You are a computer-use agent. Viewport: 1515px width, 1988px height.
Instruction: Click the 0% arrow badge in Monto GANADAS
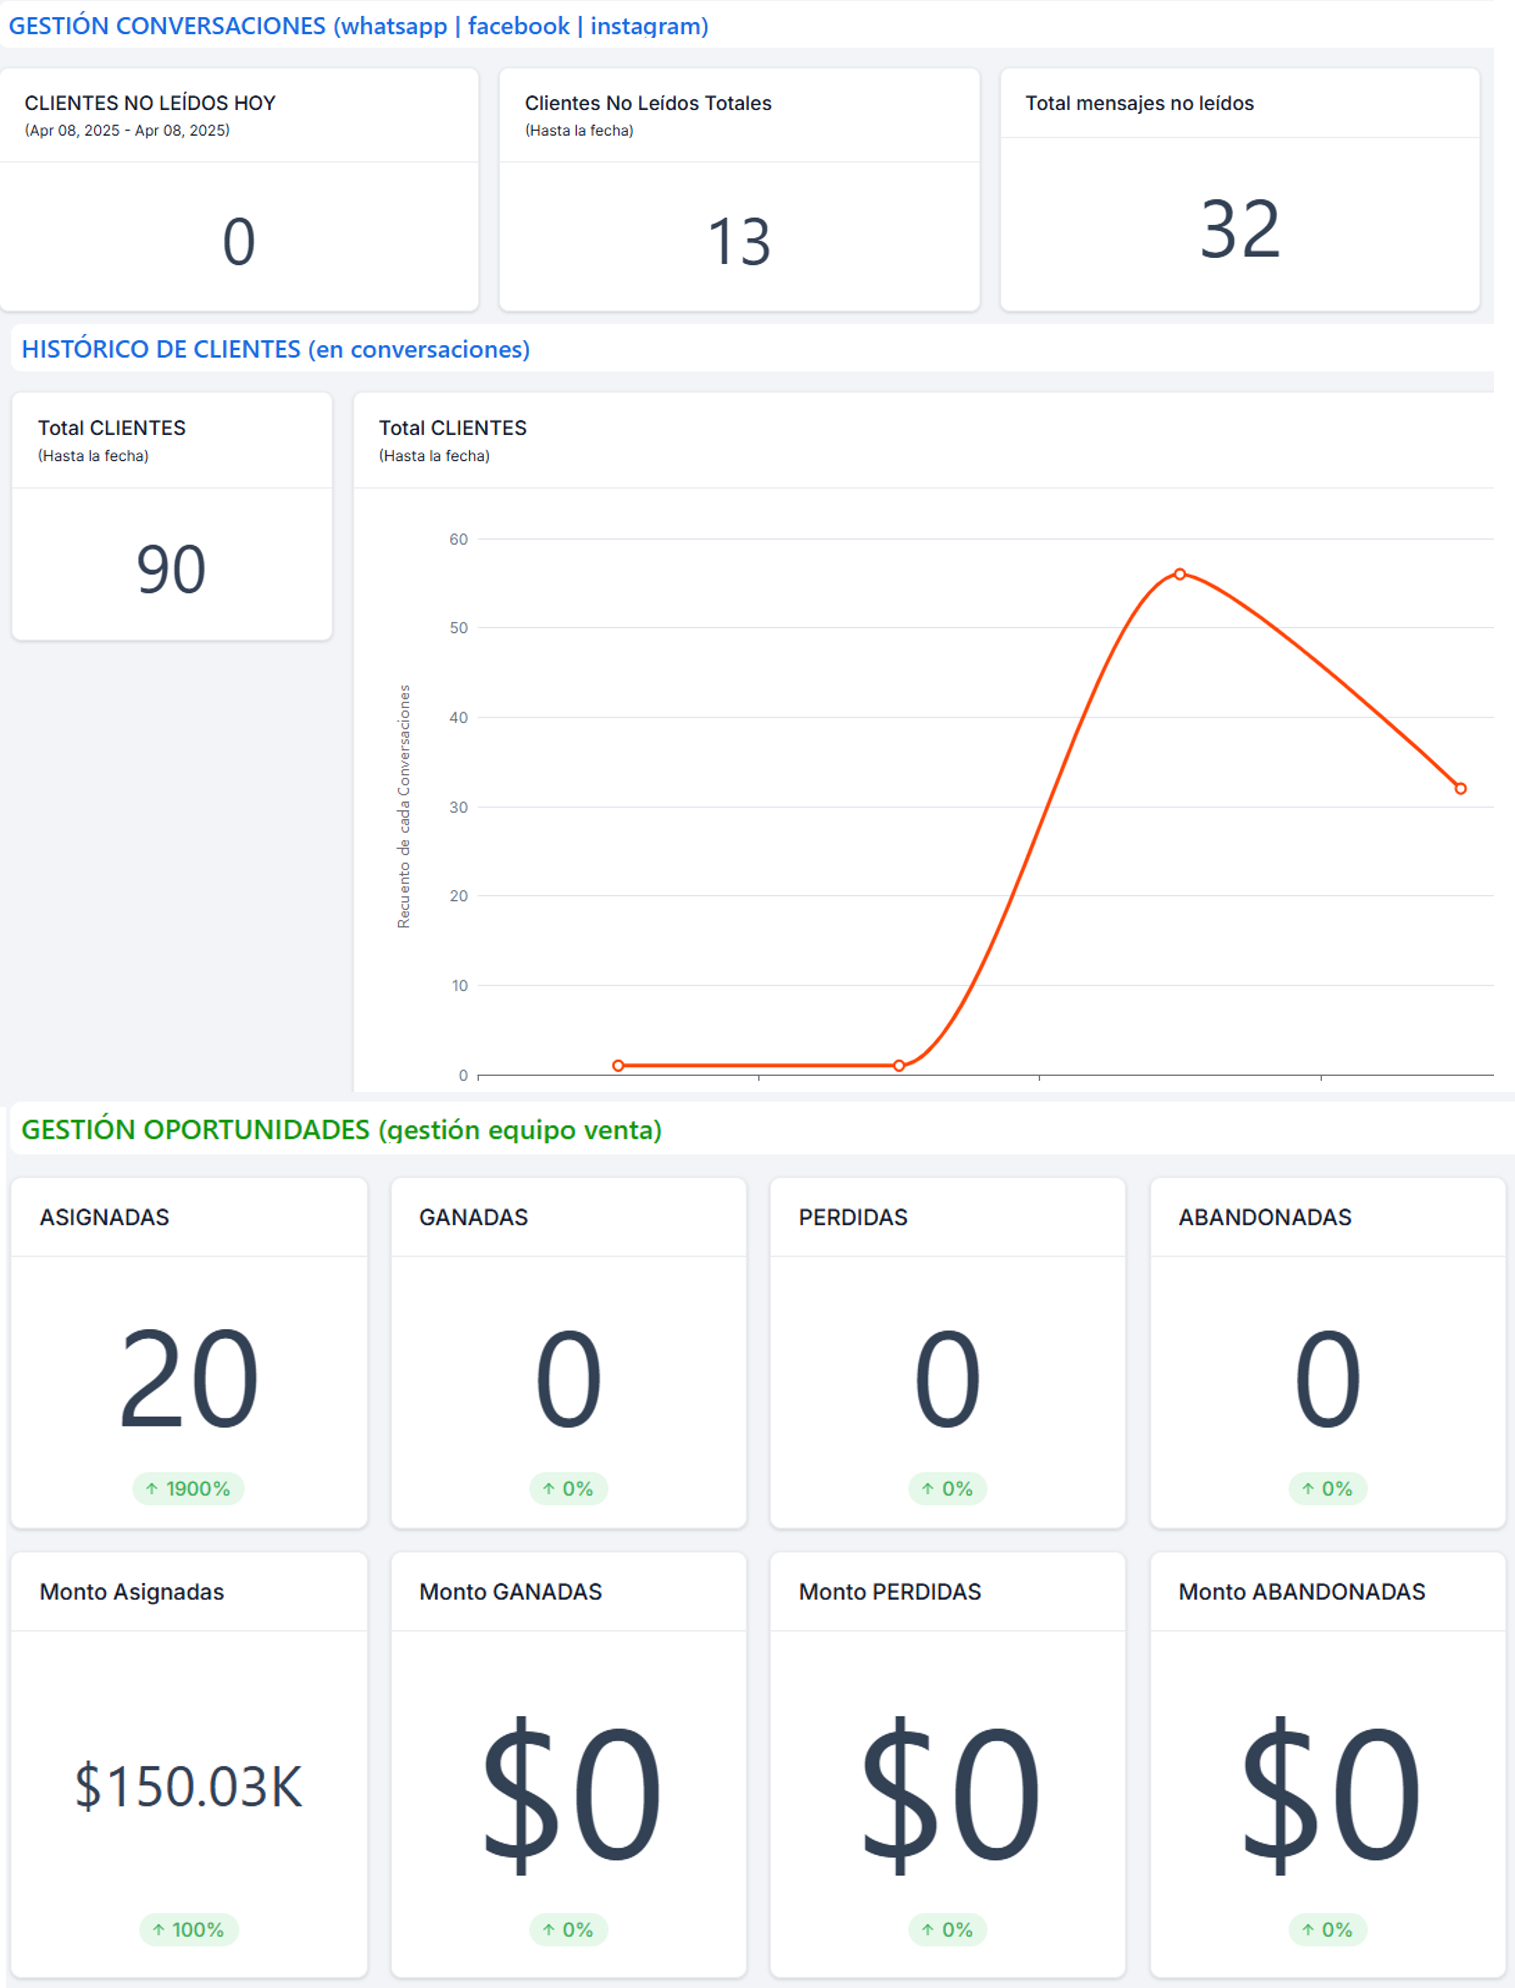click(x=568, y=1929)
